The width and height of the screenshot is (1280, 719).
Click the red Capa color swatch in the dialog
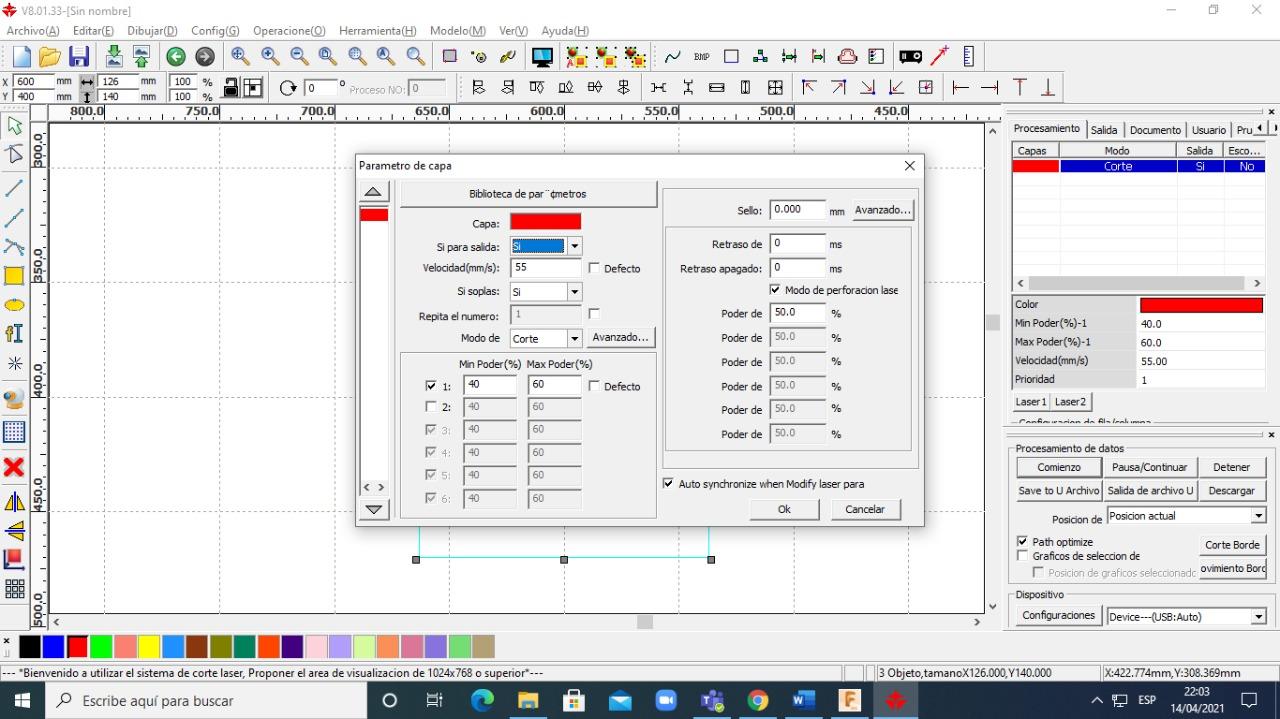point(545,222)
